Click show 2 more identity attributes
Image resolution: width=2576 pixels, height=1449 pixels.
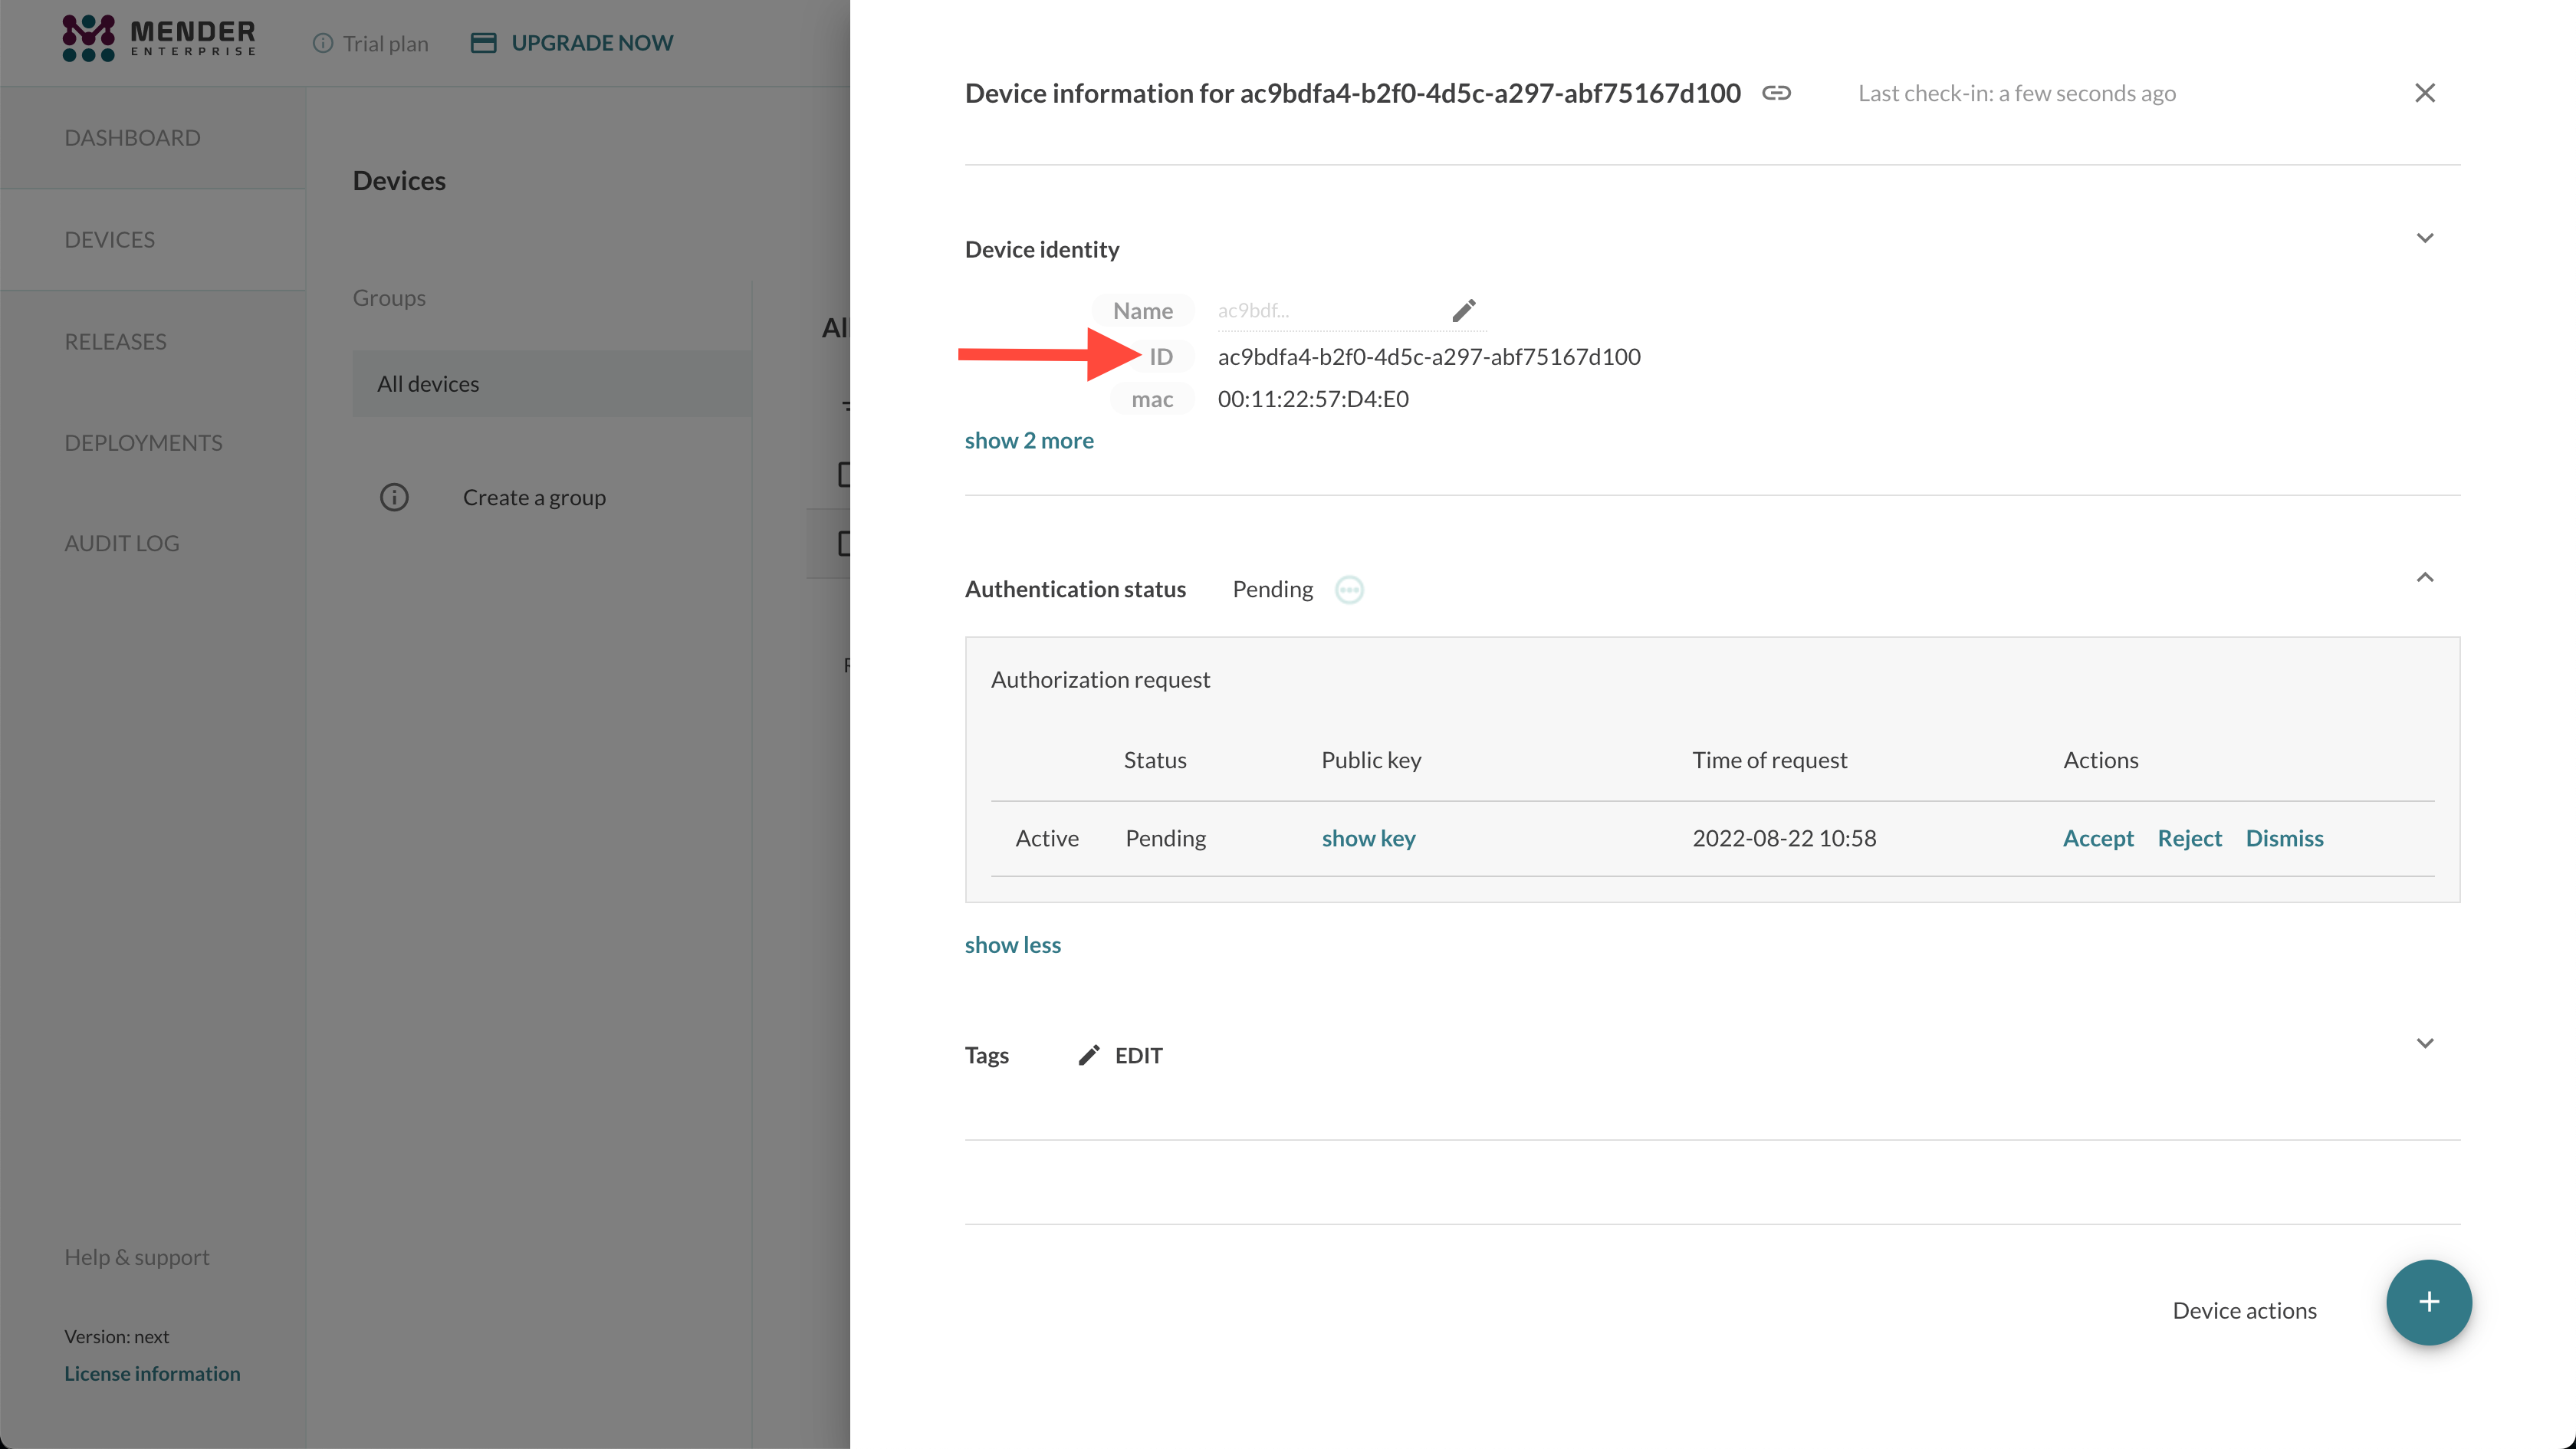(x=1028, y=440)
